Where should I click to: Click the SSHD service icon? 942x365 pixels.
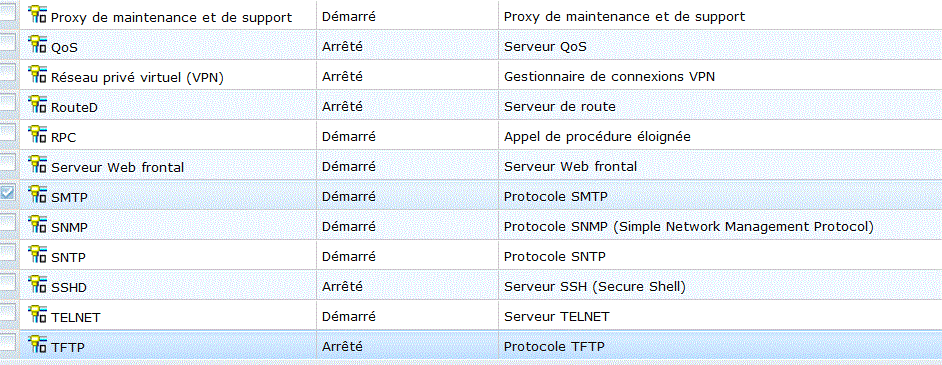[x=38, y=283]
